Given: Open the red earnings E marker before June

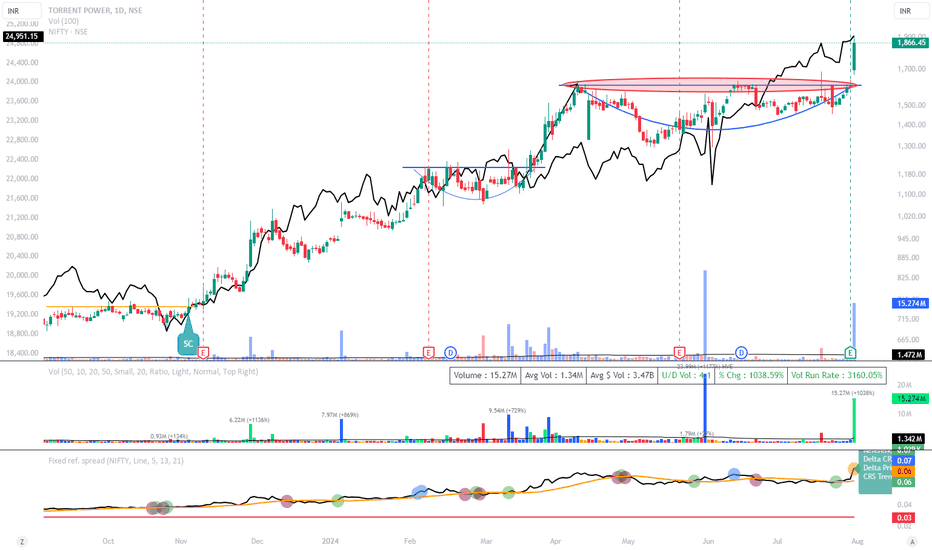Looking at the screenshot, I should coord(679,353).
